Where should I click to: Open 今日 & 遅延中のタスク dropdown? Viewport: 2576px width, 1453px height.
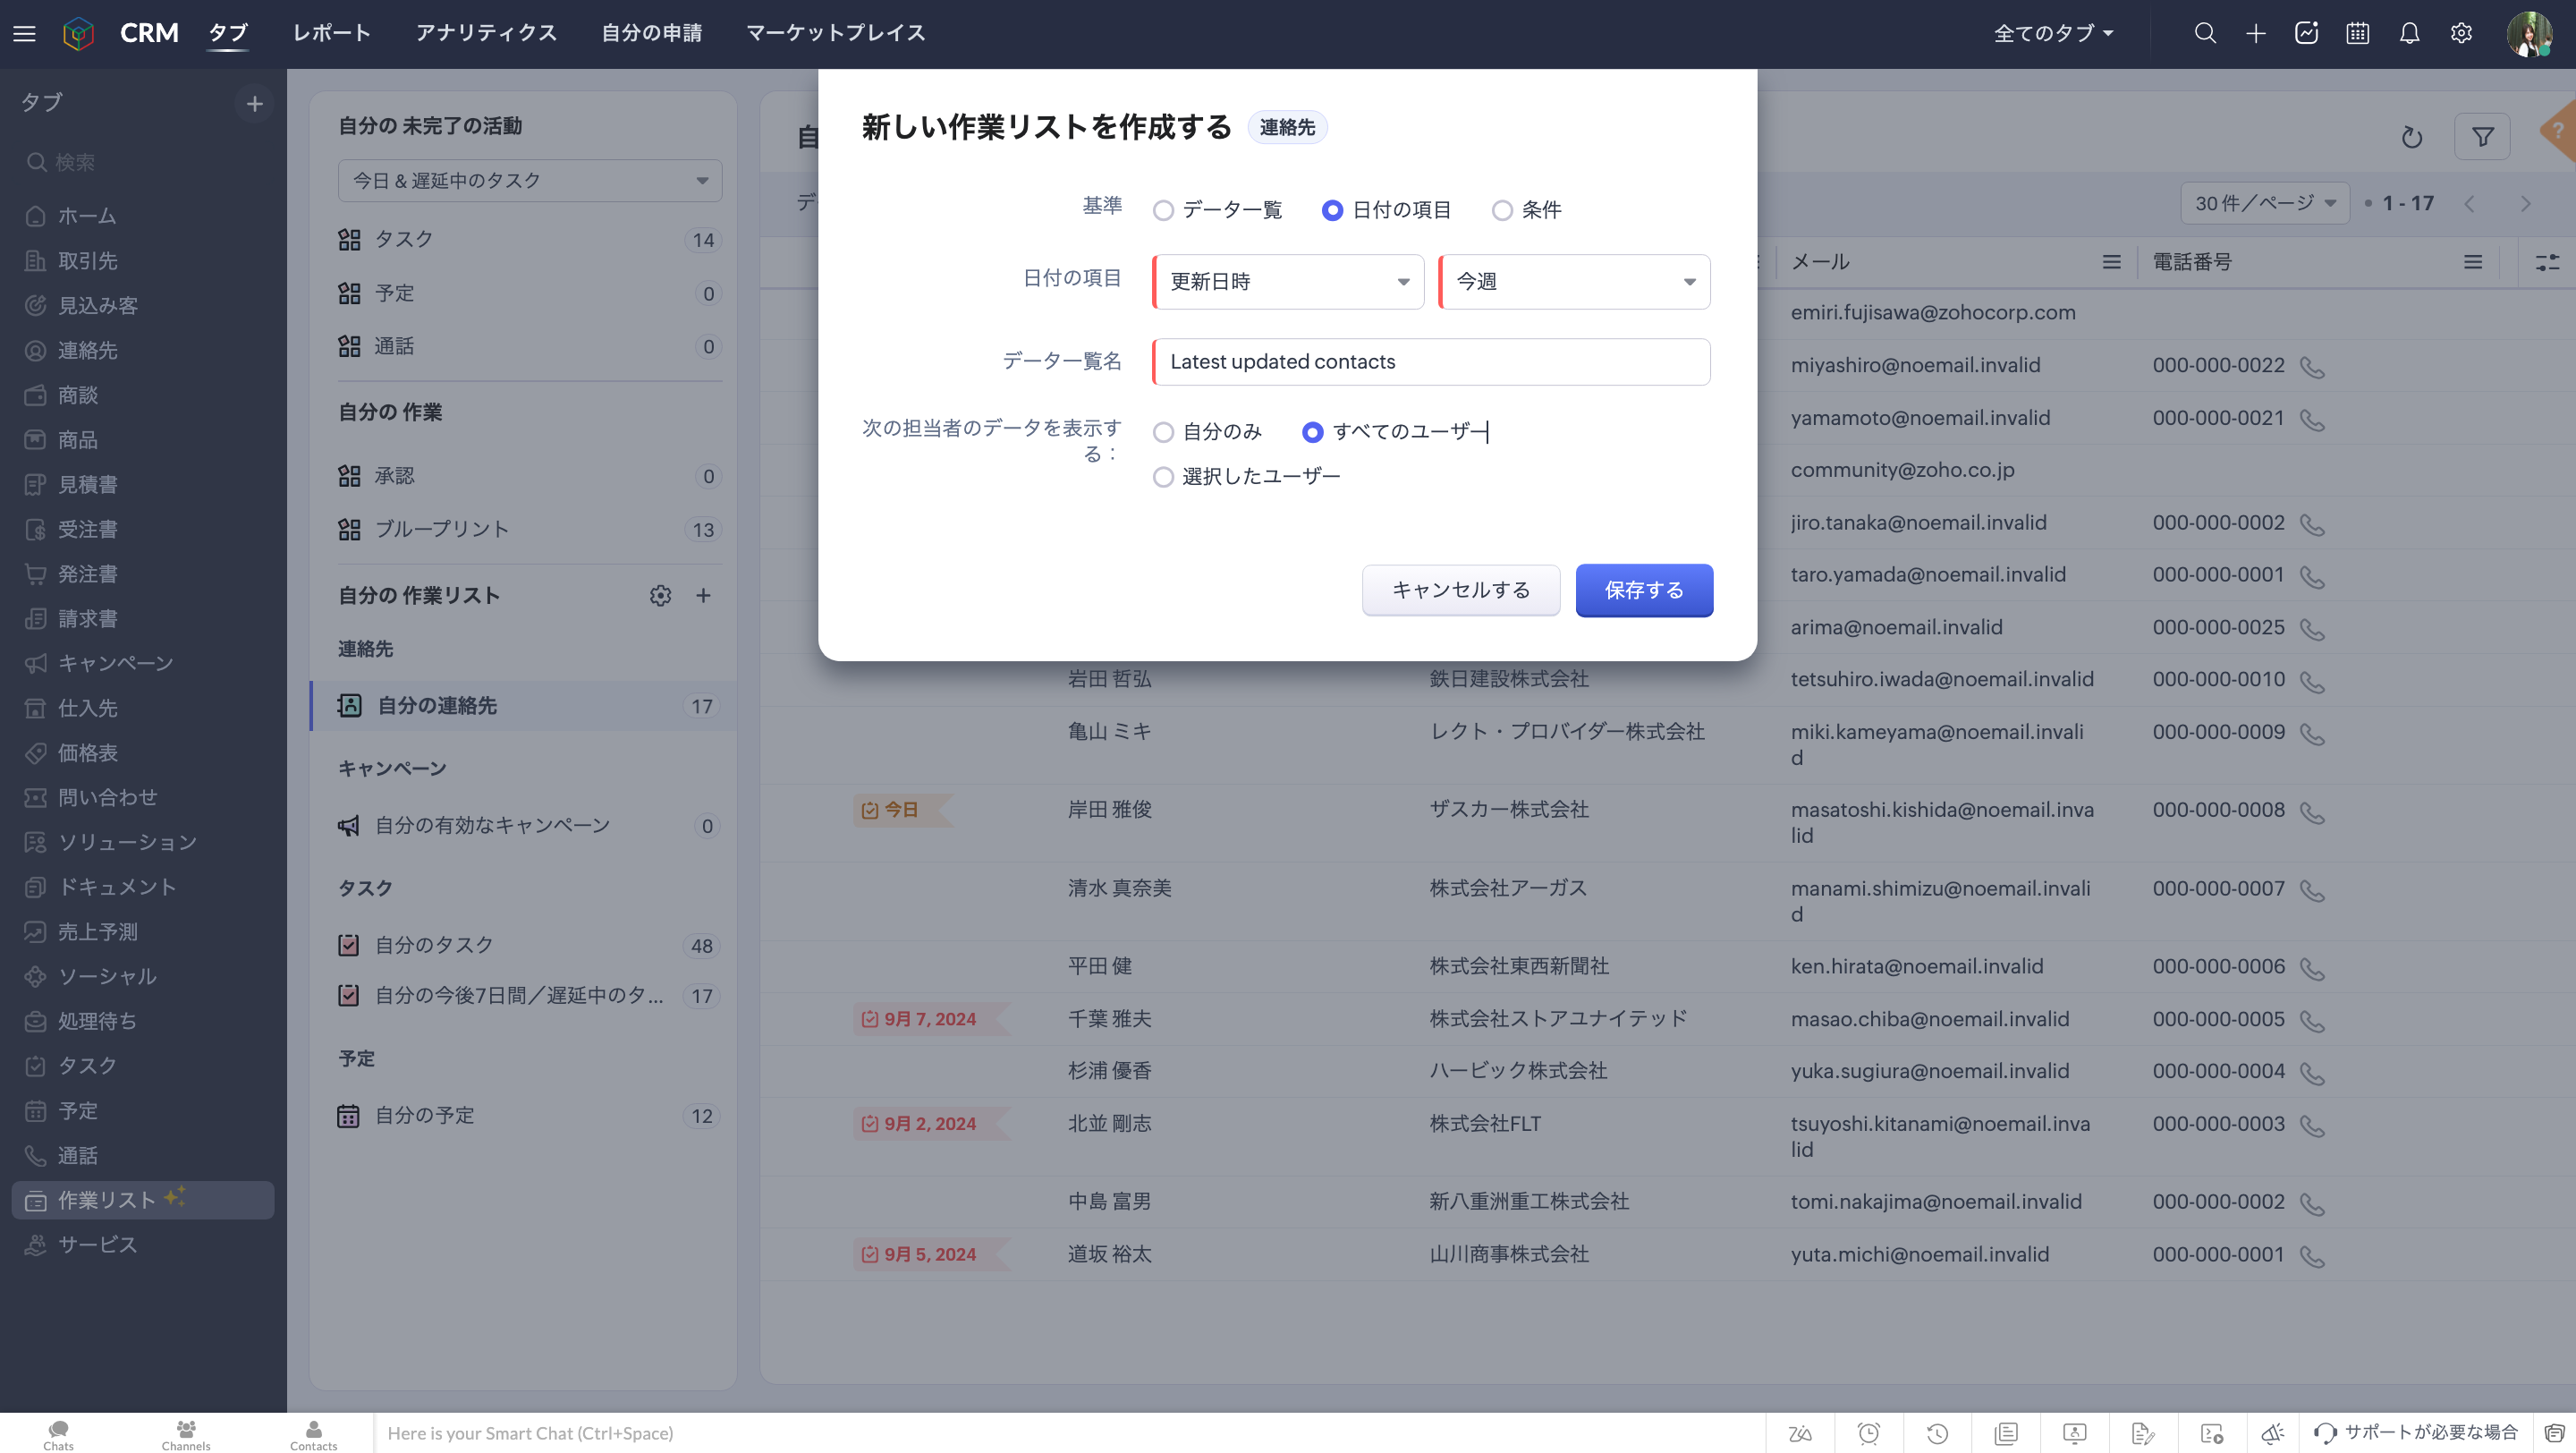tap(529, 181)
